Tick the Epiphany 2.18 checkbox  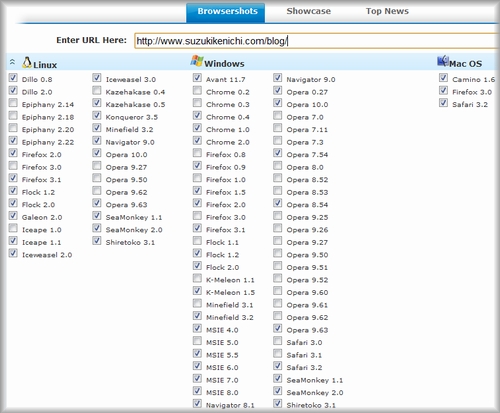[13, 116]
